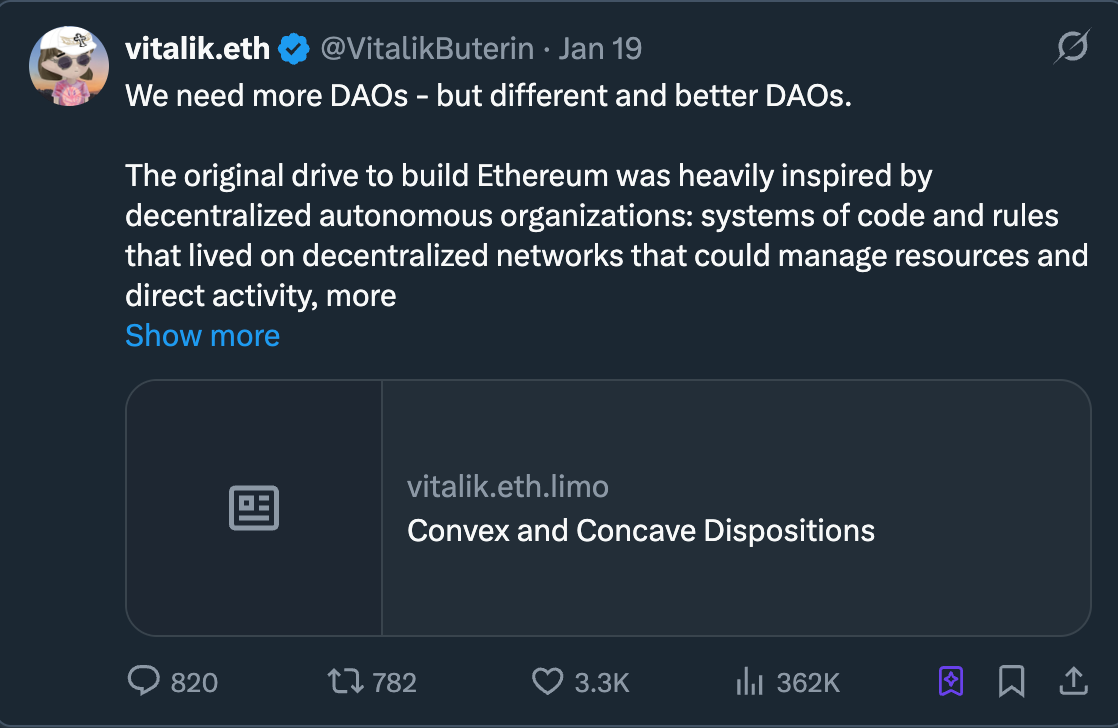Click the article placeholder icon in link card
Screen dimensions: 1118x728
tap(254, 508)
